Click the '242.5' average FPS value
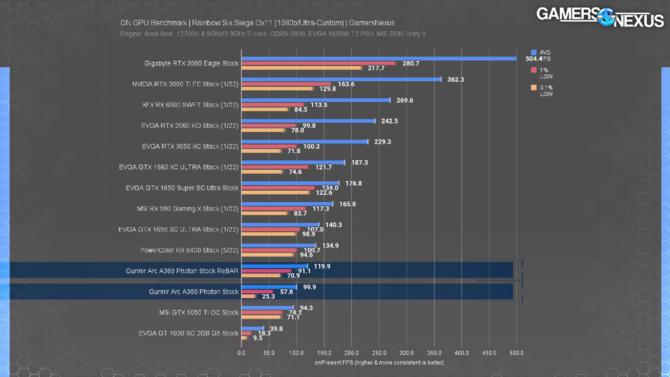This screenshot has width=670, height=377. tap(390, 121)
